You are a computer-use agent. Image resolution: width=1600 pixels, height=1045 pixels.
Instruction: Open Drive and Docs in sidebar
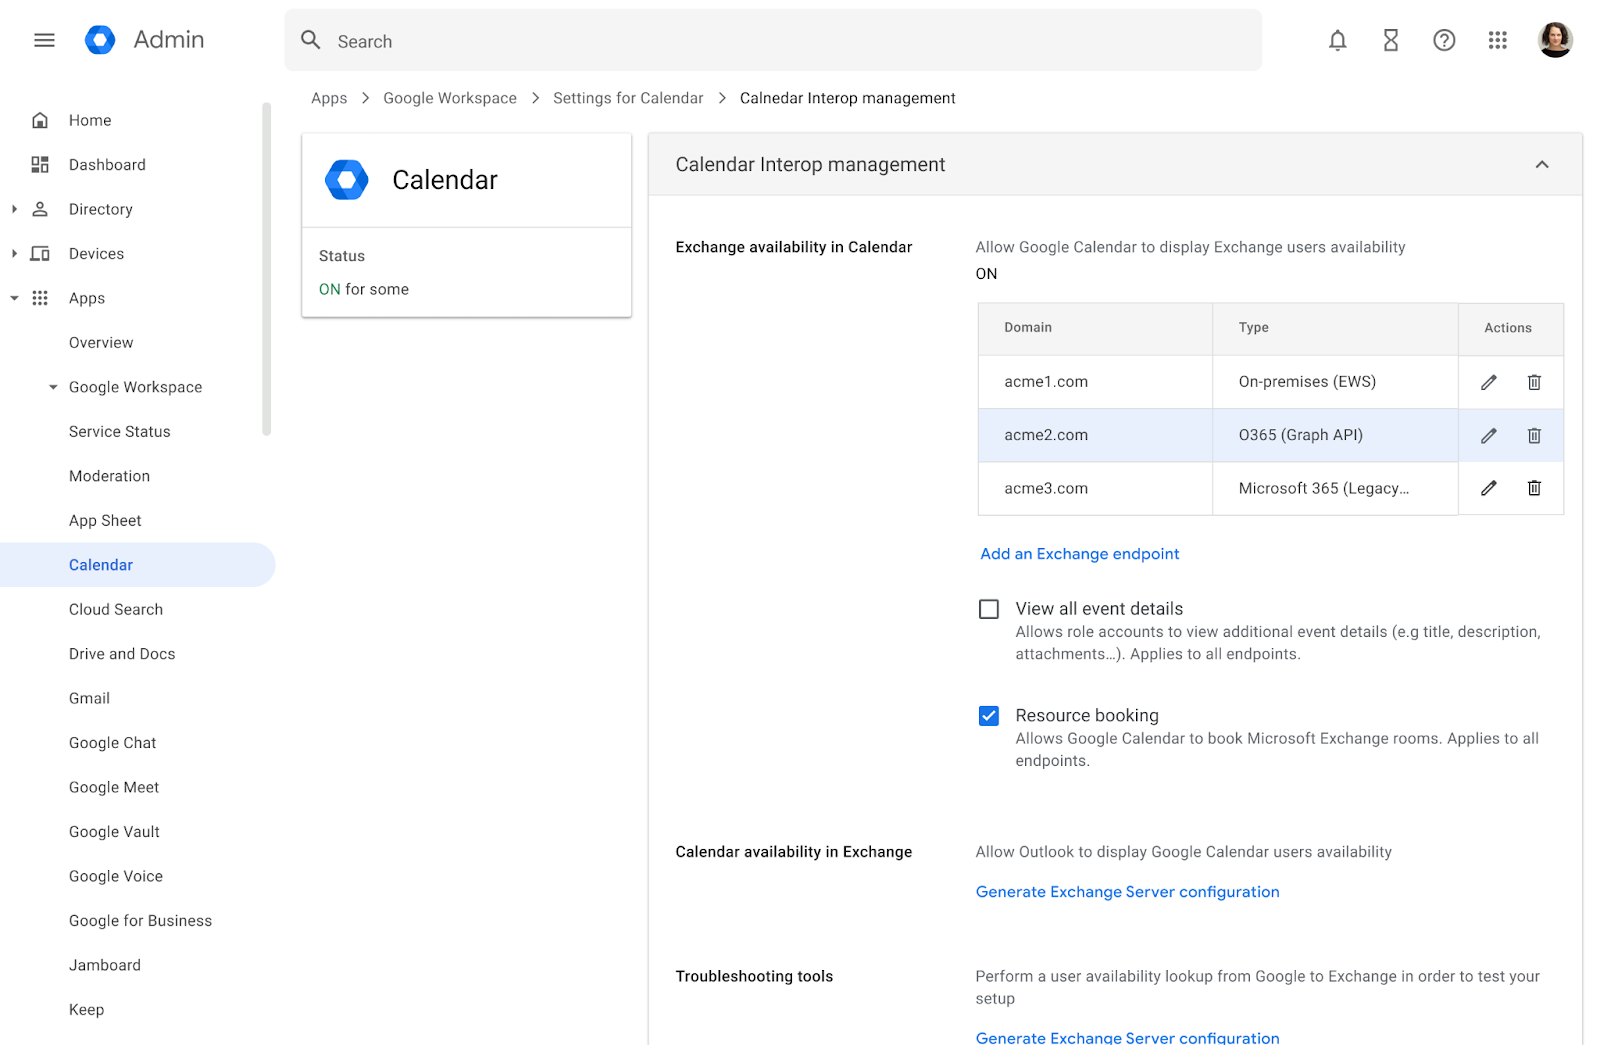pos(122,654)
